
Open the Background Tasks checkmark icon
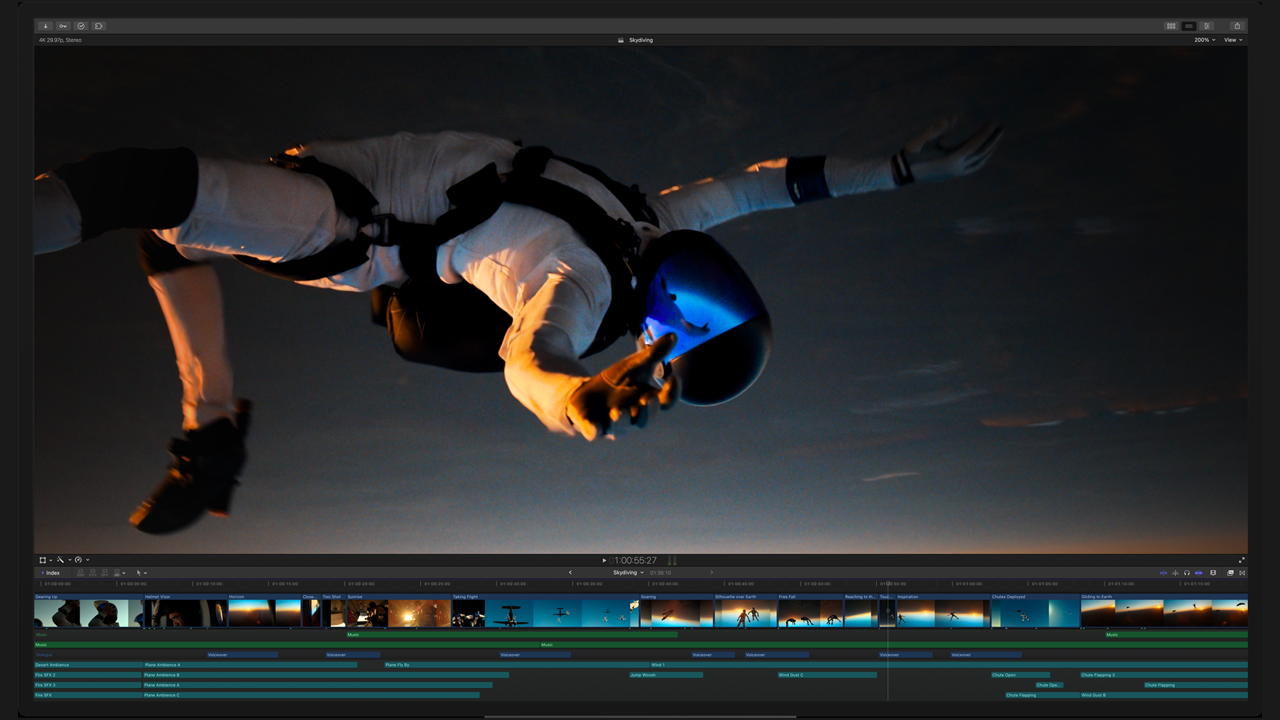pyautogui.click(x=81, y=26)
